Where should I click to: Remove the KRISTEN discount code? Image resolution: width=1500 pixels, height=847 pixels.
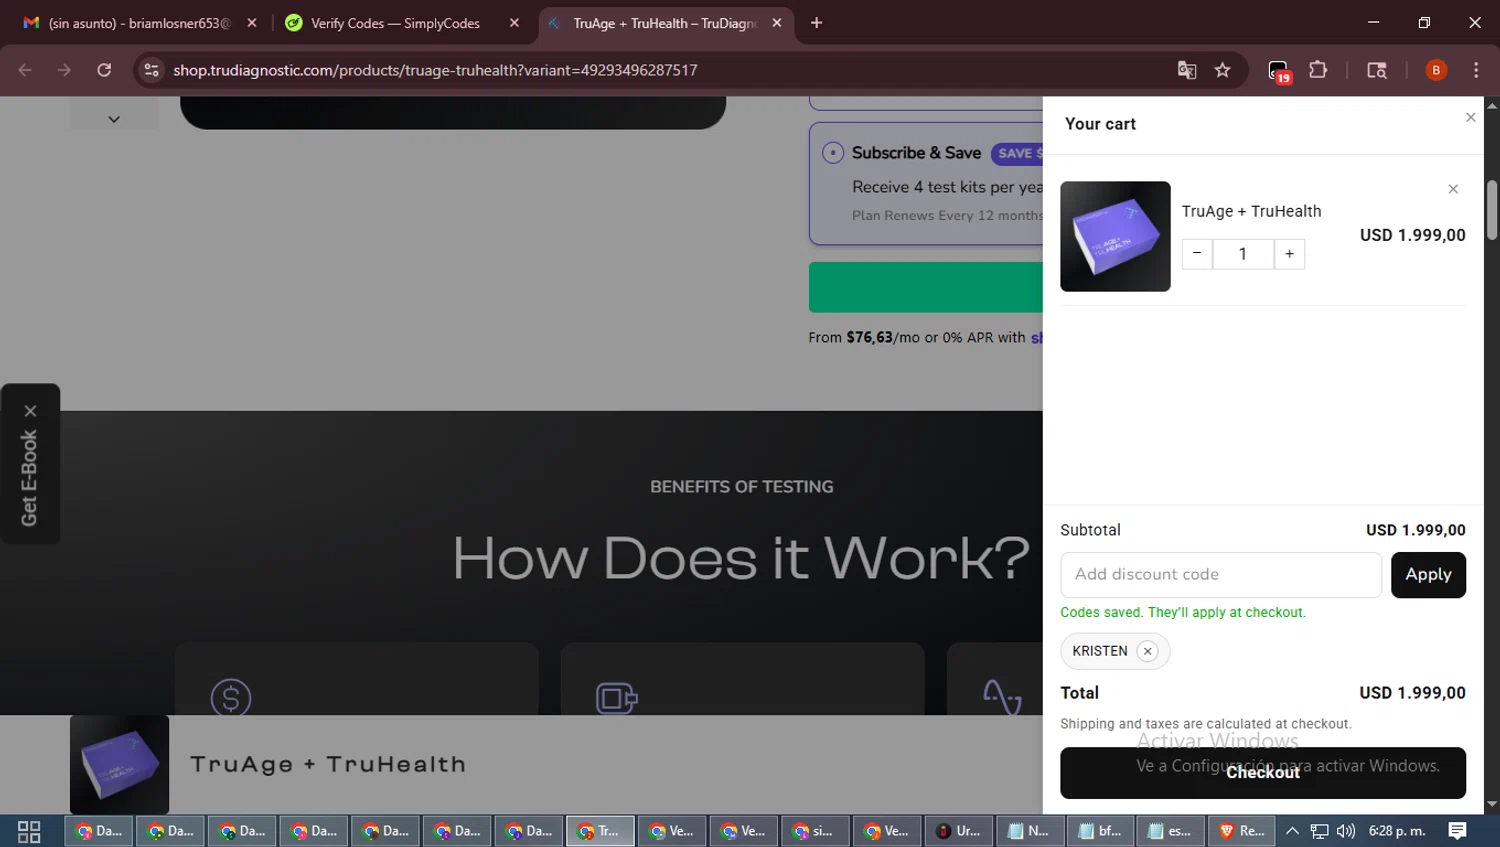pyautogui.click(x=1148, y=651)
